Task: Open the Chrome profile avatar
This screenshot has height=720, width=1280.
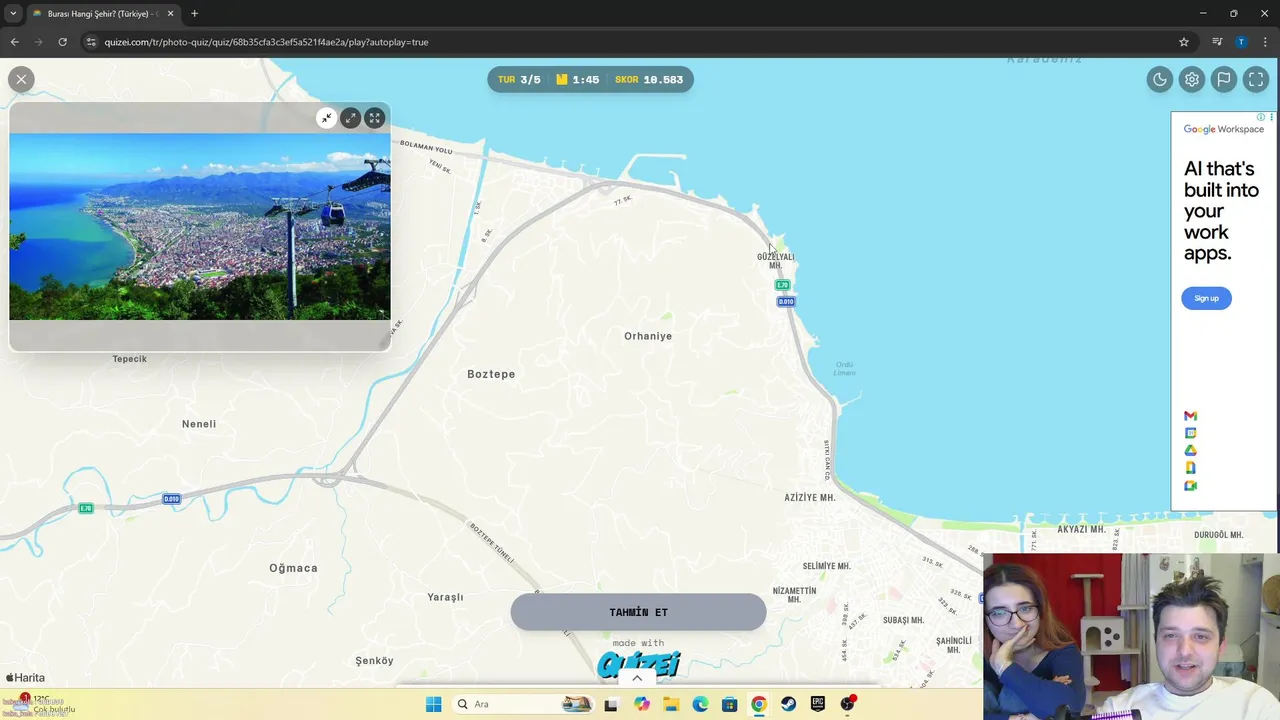Action: click(x=1241, y=42)
